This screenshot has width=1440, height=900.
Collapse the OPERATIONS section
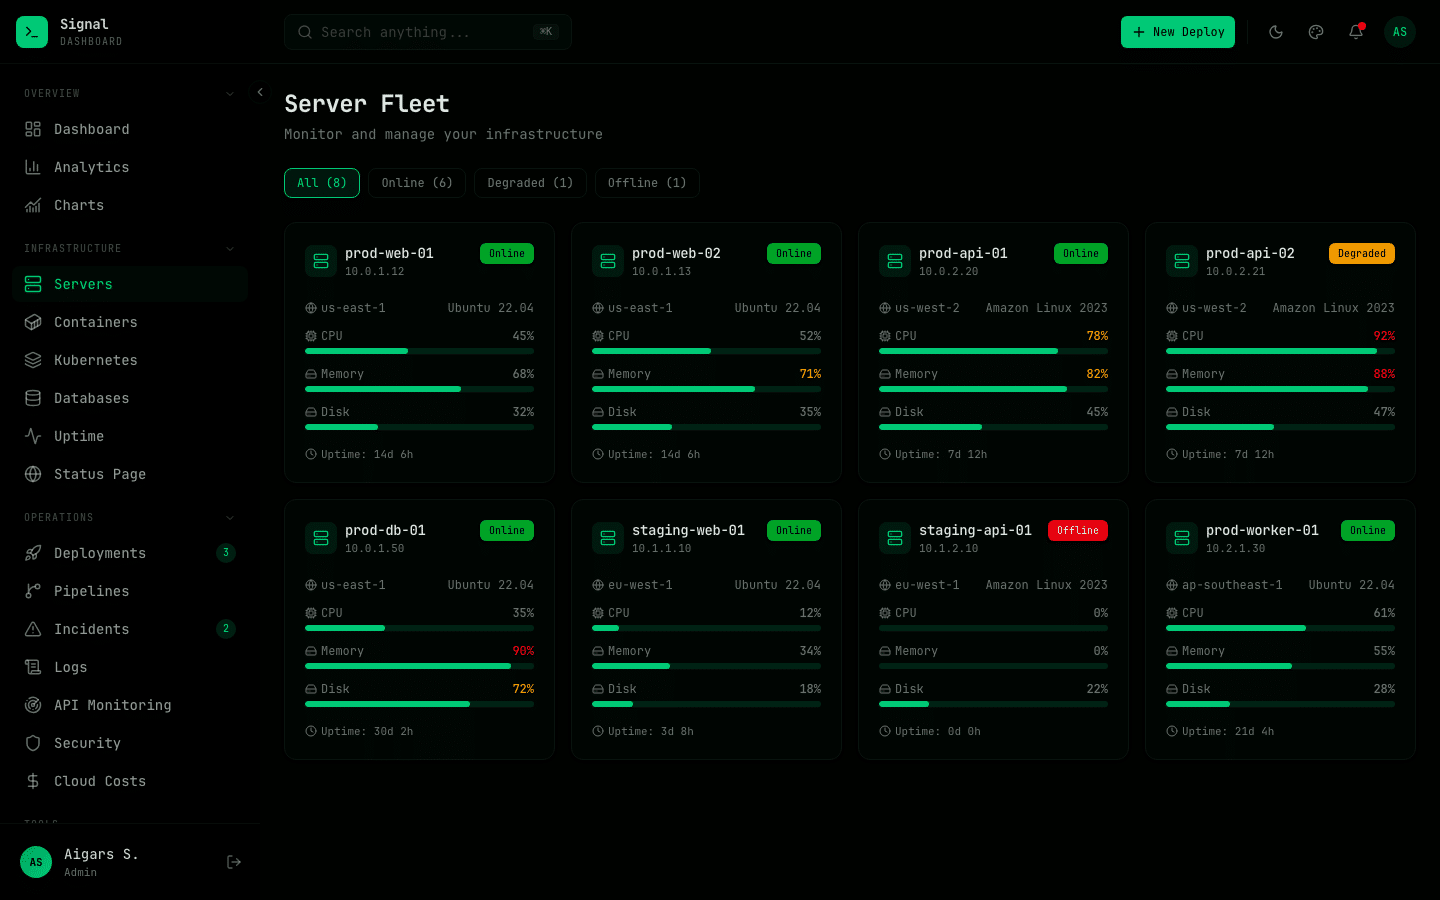pyautogui.click(x=229, y=517)
